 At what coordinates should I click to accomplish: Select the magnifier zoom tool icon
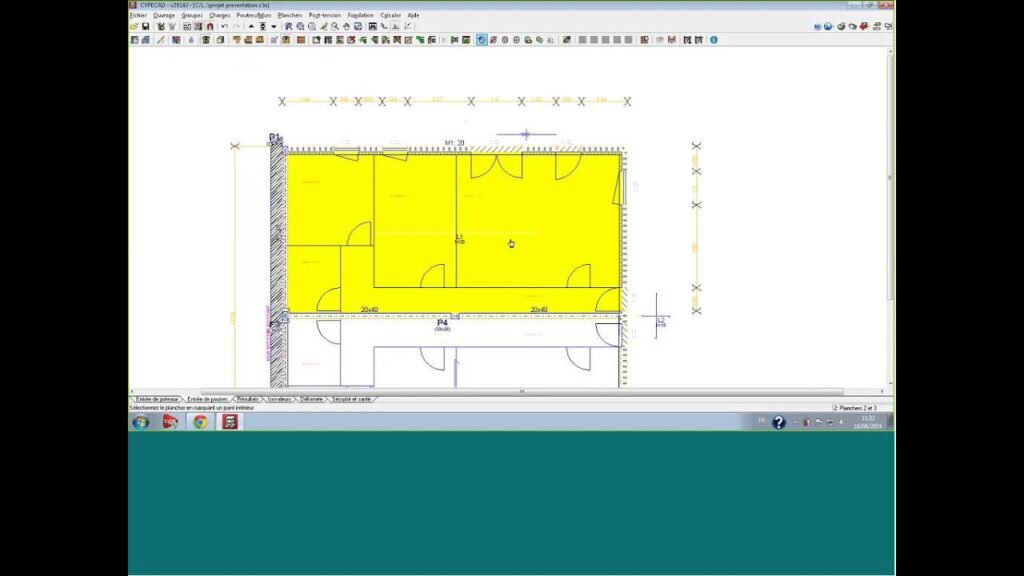[x=312, y=27]
